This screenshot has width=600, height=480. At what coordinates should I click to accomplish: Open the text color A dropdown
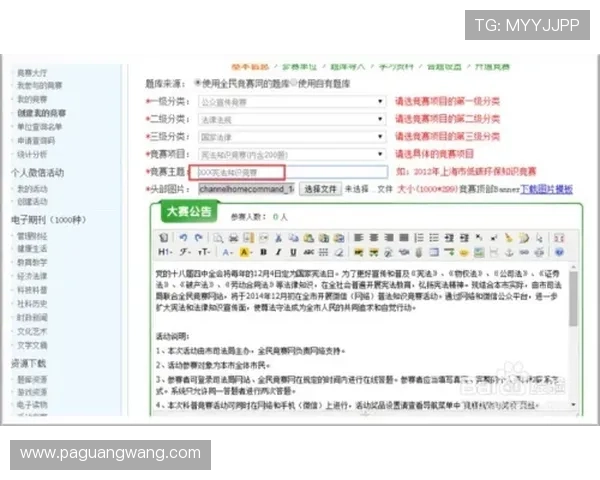click(227, 252)
